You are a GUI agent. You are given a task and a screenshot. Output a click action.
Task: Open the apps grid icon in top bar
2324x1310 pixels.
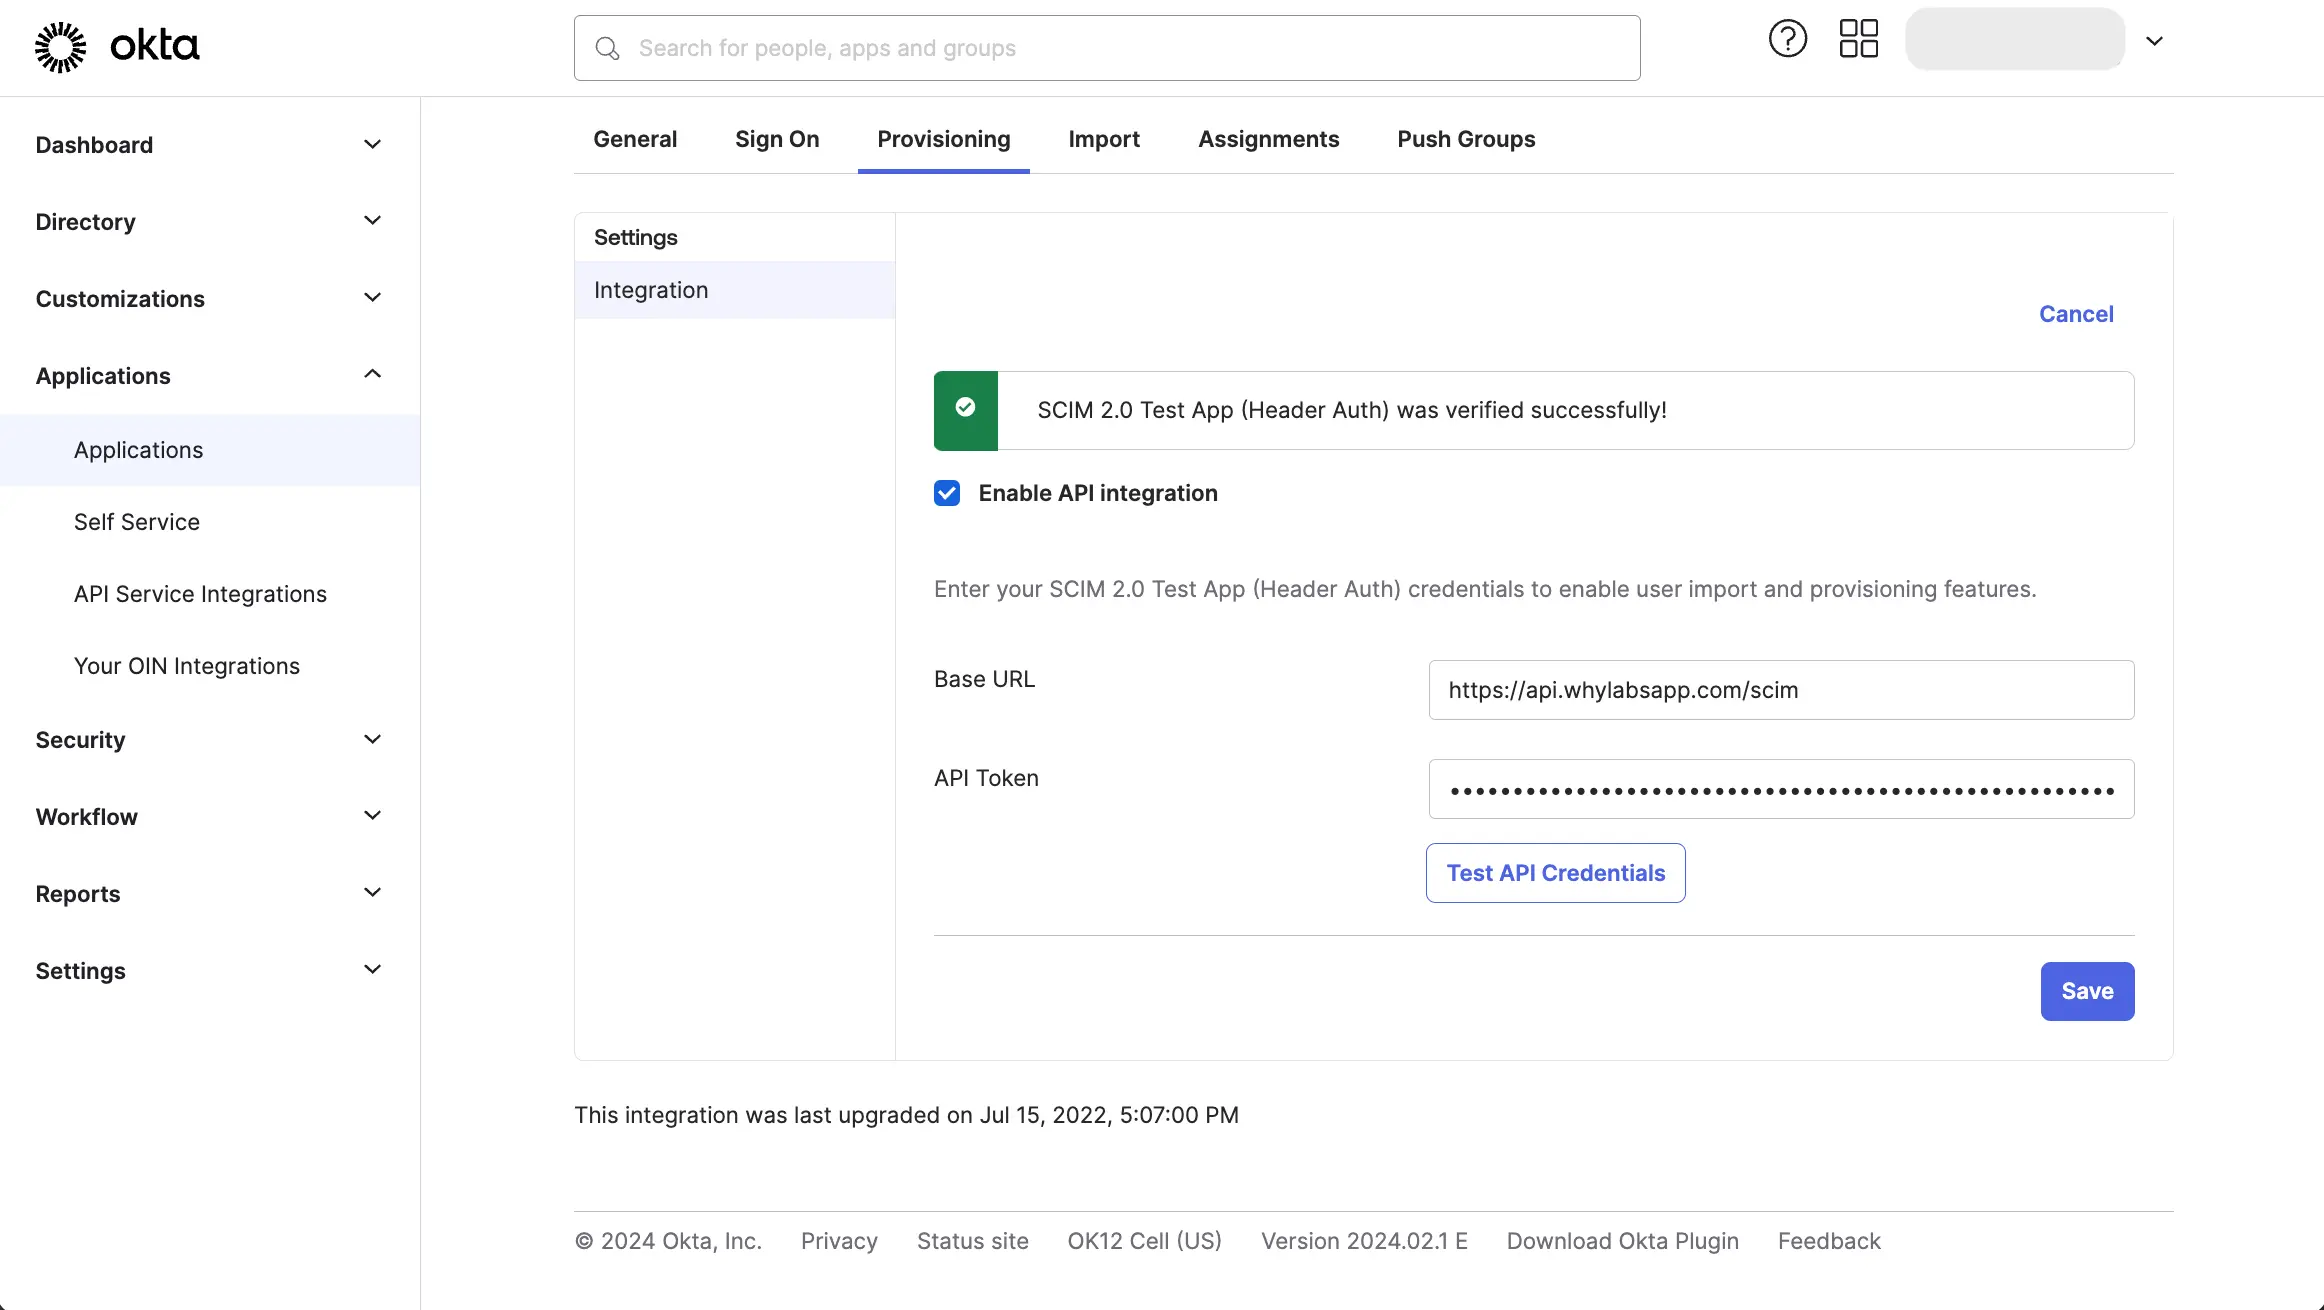[x=1858, y=38]
